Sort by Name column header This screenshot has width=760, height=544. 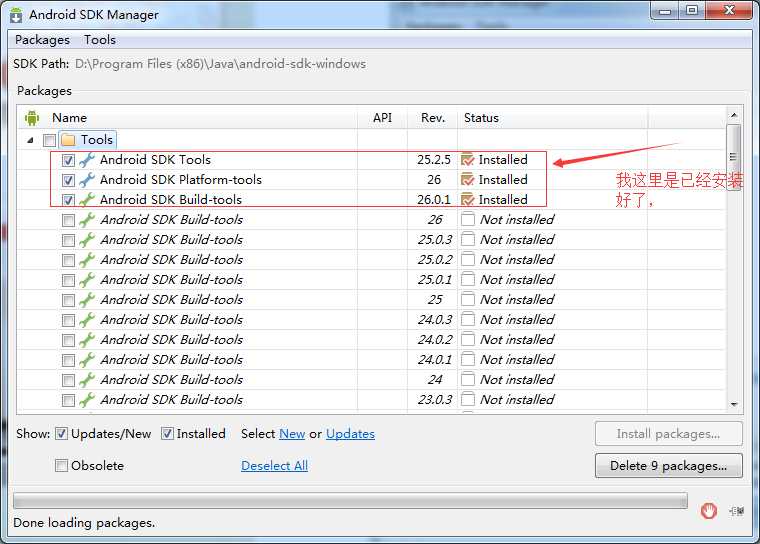click(69, 118)
